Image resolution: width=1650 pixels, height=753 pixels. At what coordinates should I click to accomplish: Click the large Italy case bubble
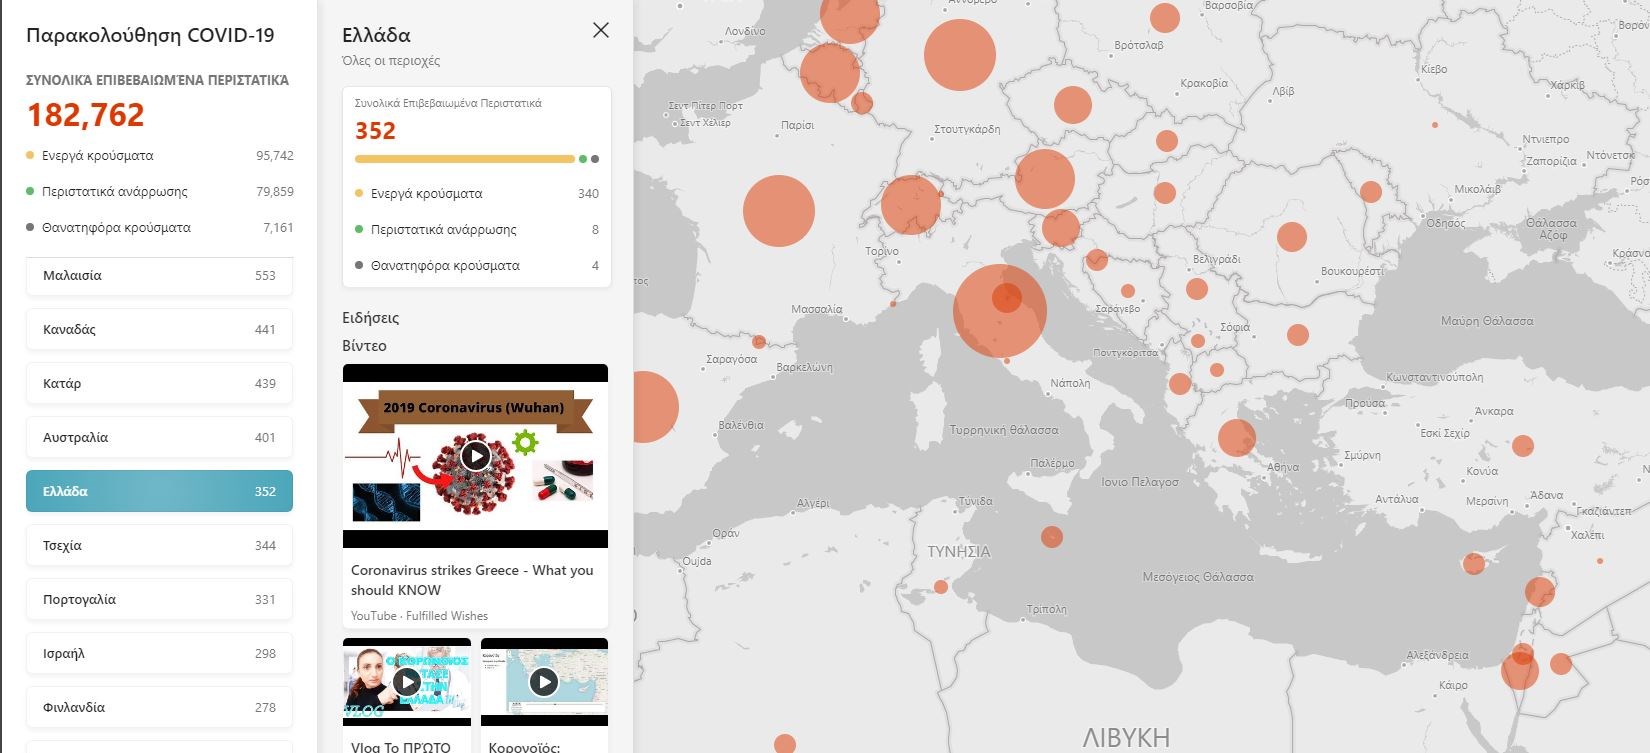[999, 311]
